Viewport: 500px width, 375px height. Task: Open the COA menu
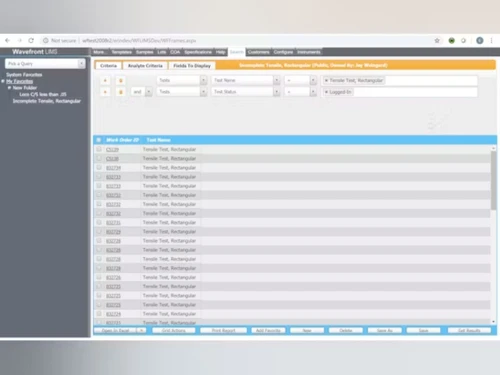(175, 52)
